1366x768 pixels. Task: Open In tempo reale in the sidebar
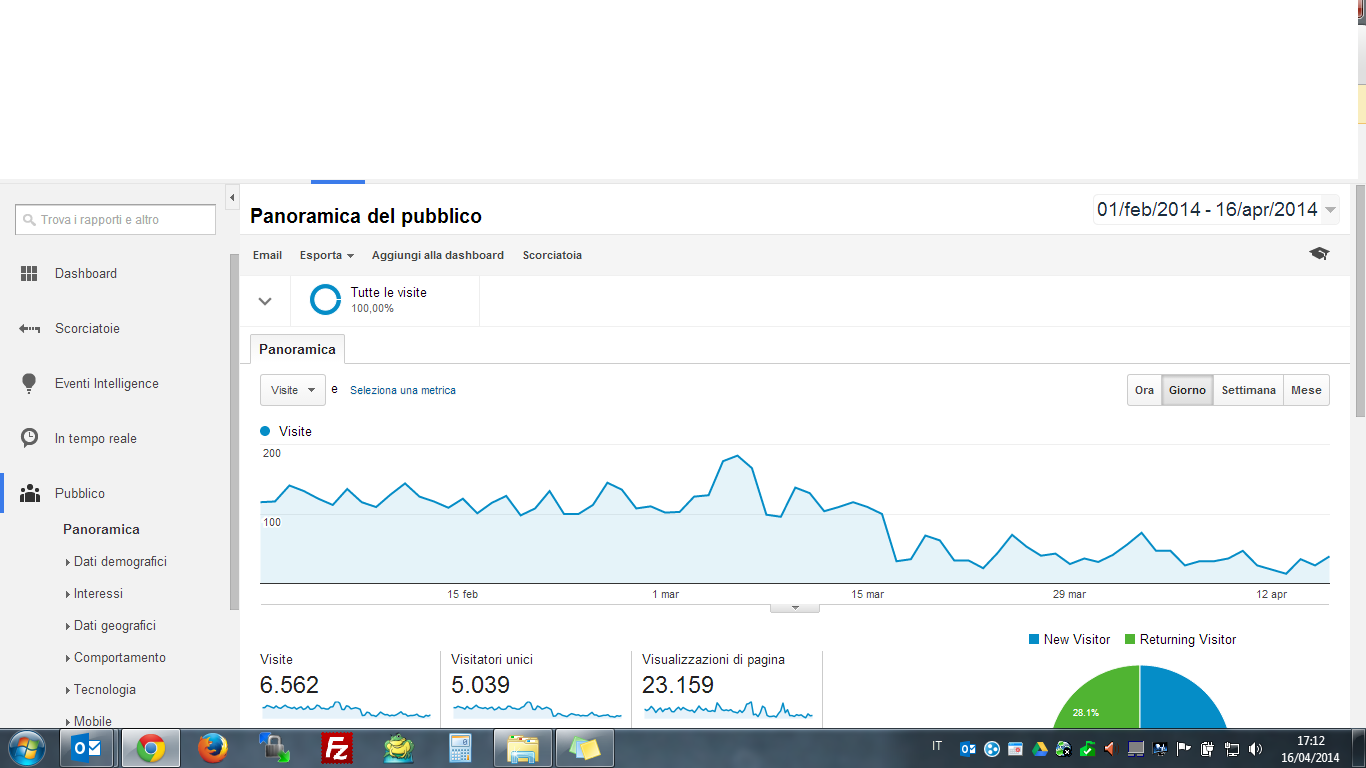[96, 438]
